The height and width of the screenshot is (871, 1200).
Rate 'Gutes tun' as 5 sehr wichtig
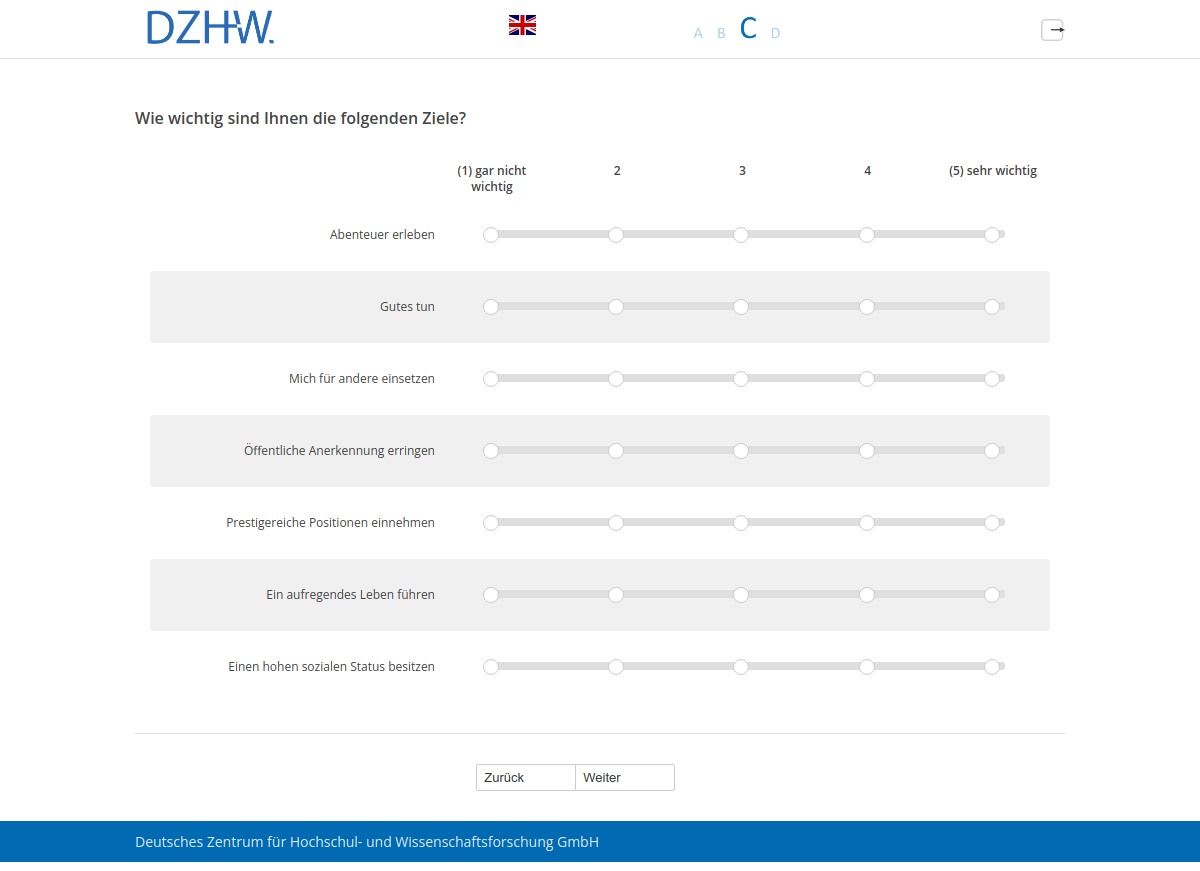(991, 307)
